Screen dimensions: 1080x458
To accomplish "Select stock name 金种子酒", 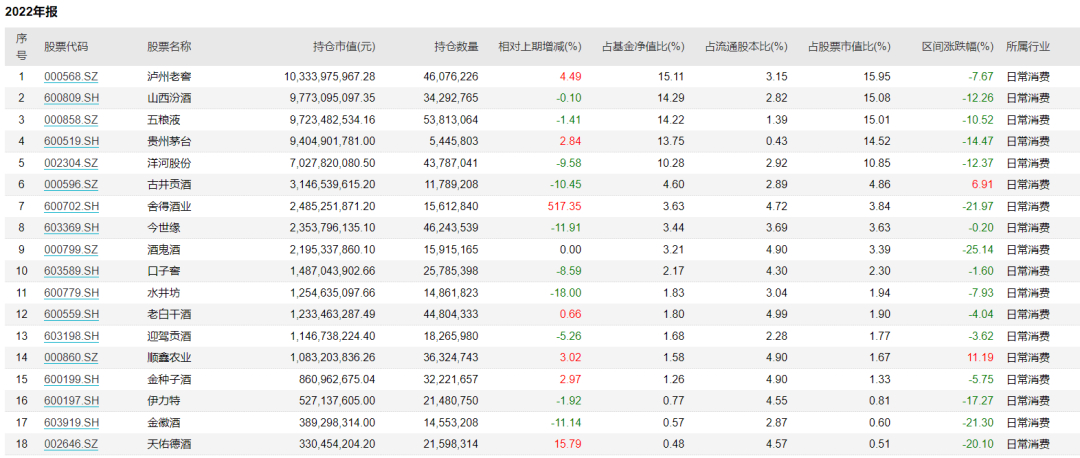I will coord(169,379).
